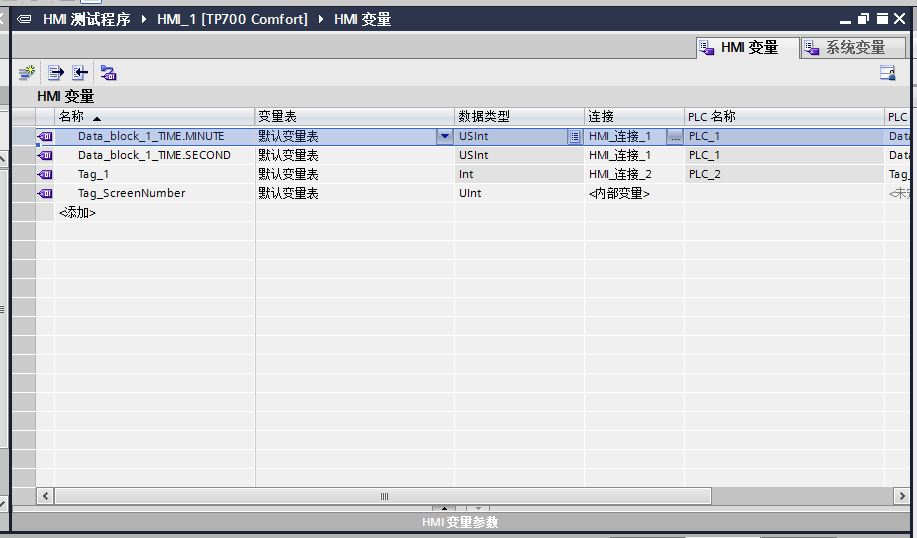Click HMI 测试程序 in breadcrumb
The width and height of the screenshot is (917, 538).
click(x=87, y=19)
